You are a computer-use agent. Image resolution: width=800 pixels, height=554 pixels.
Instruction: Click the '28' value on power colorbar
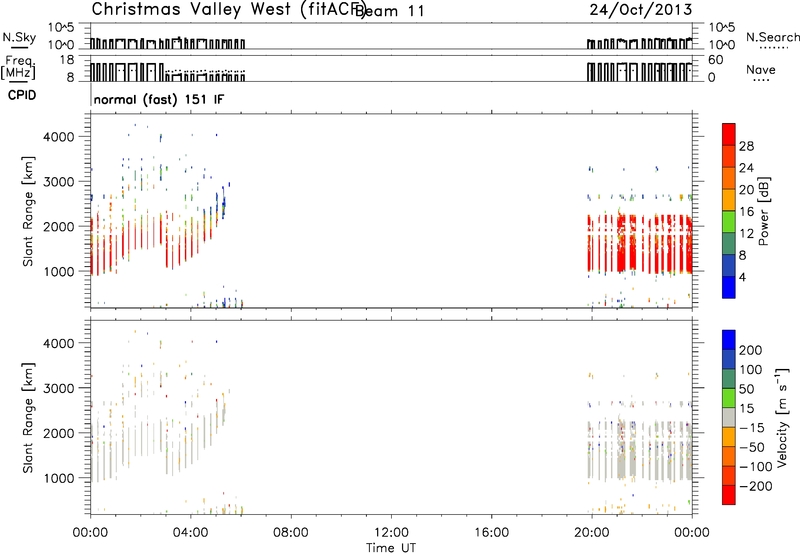(746, 146)
